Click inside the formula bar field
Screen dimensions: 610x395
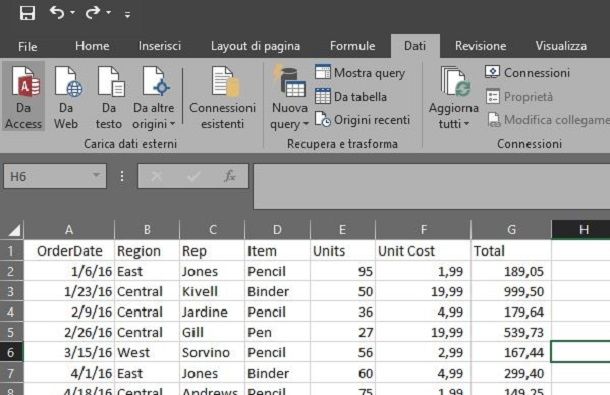[432, 186]
